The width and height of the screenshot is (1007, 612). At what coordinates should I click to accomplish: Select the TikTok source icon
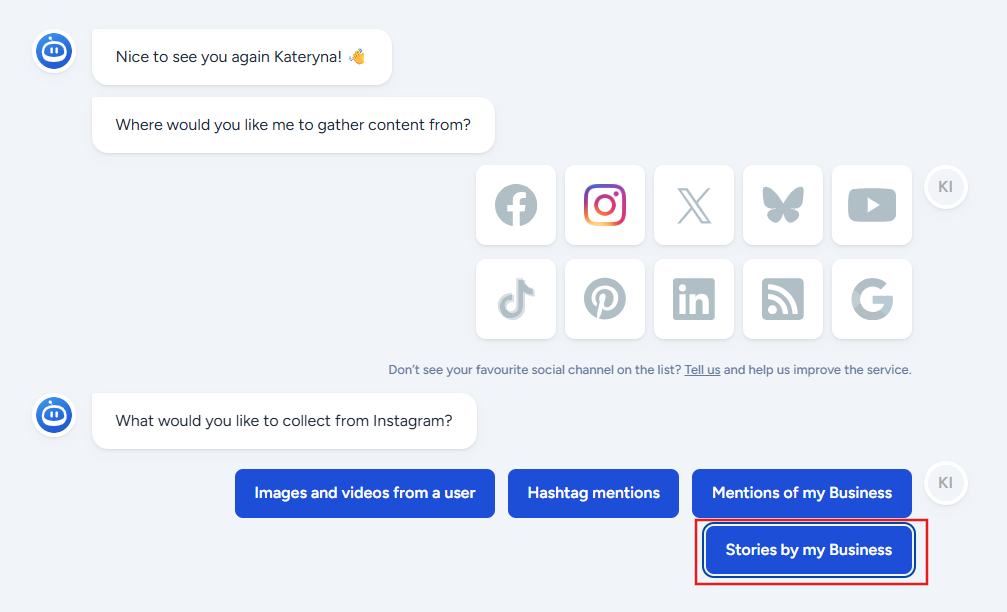click(x=516, y=299)
